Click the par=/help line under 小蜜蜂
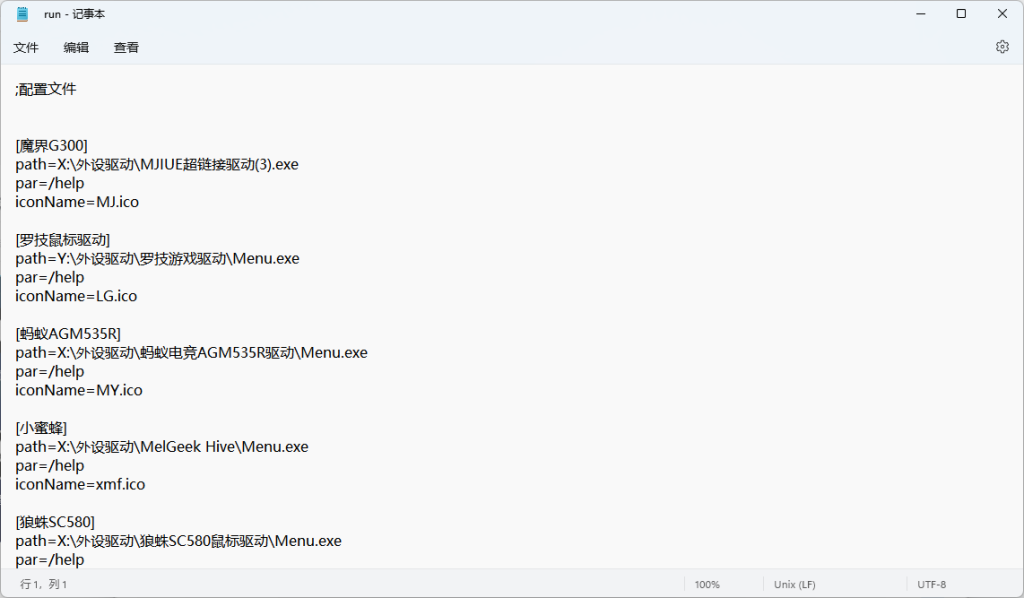 (50, 466)
